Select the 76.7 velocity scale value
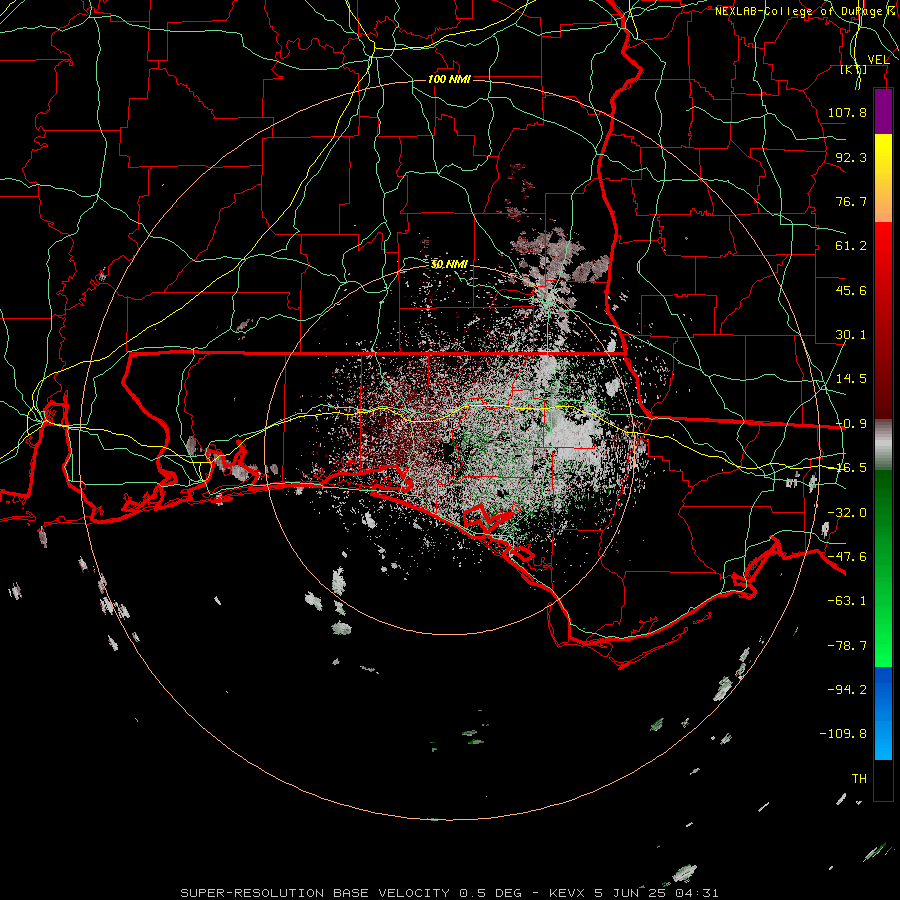The width and height of the screenshot is (900, 900). click(x=851, y=201)
